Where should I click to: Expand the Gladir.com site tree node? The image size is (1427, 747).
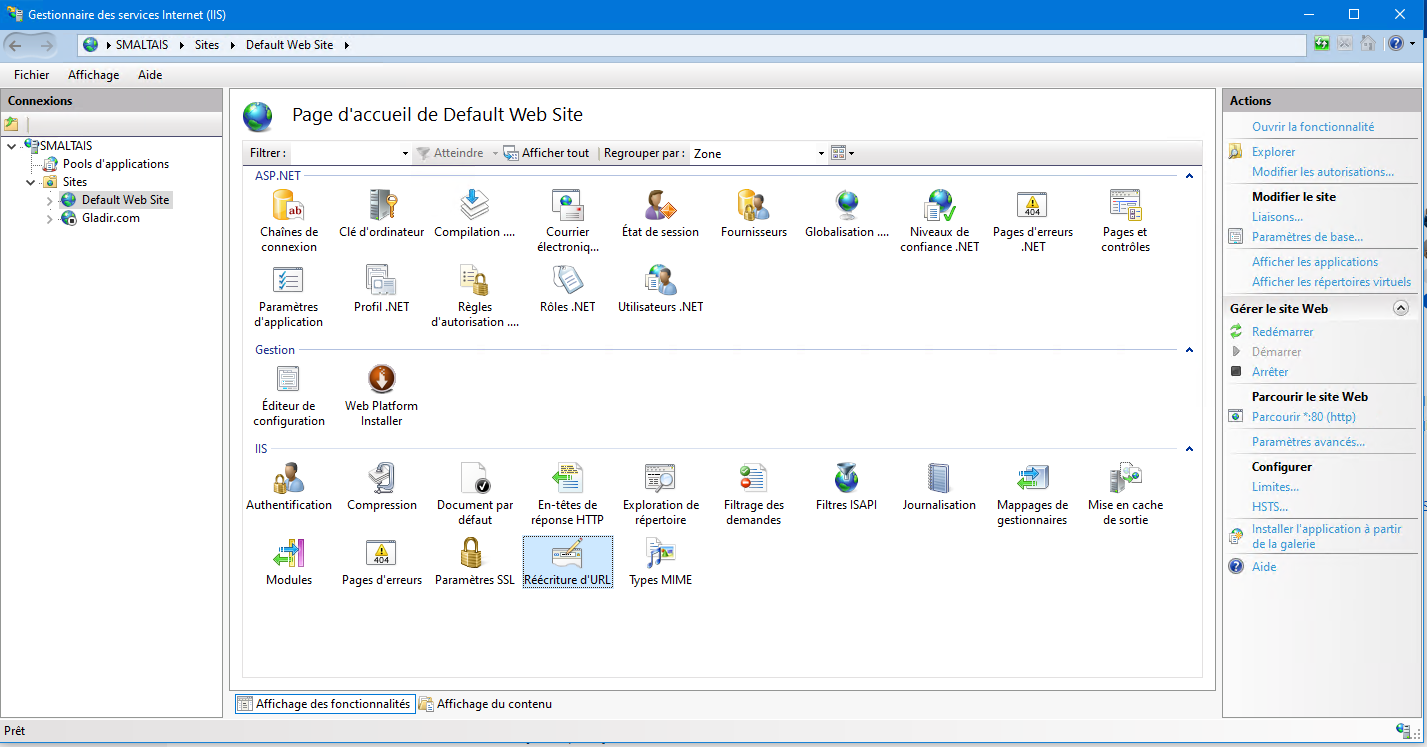[x=50, y=219]
